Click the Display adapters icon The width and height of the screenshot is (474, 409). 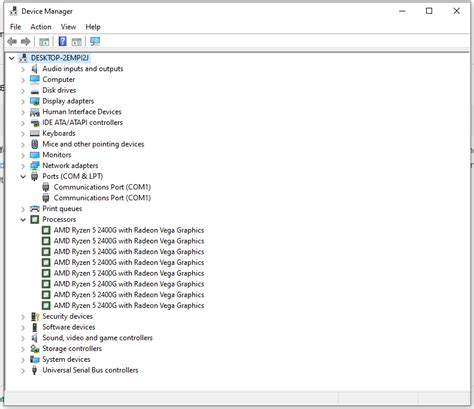35,101
